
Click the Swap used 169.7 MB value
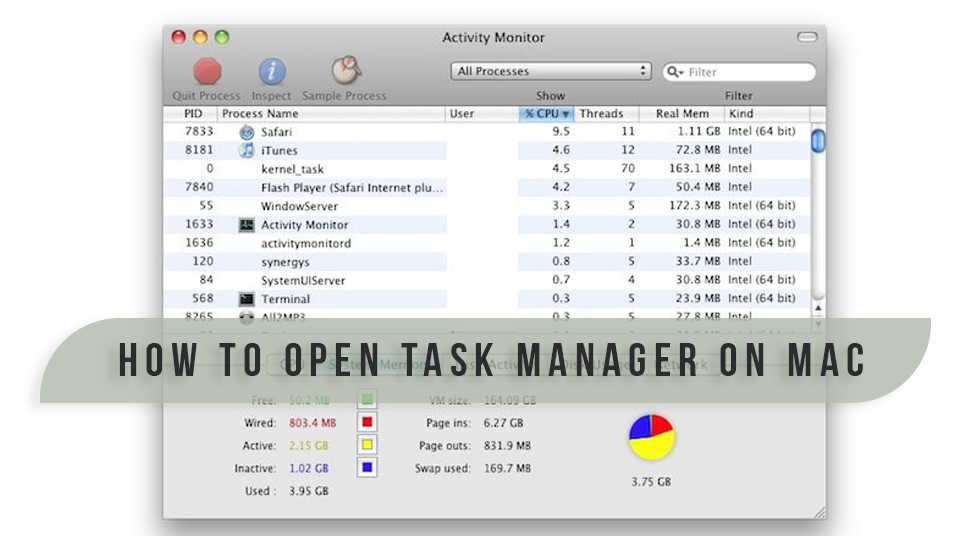507,469
